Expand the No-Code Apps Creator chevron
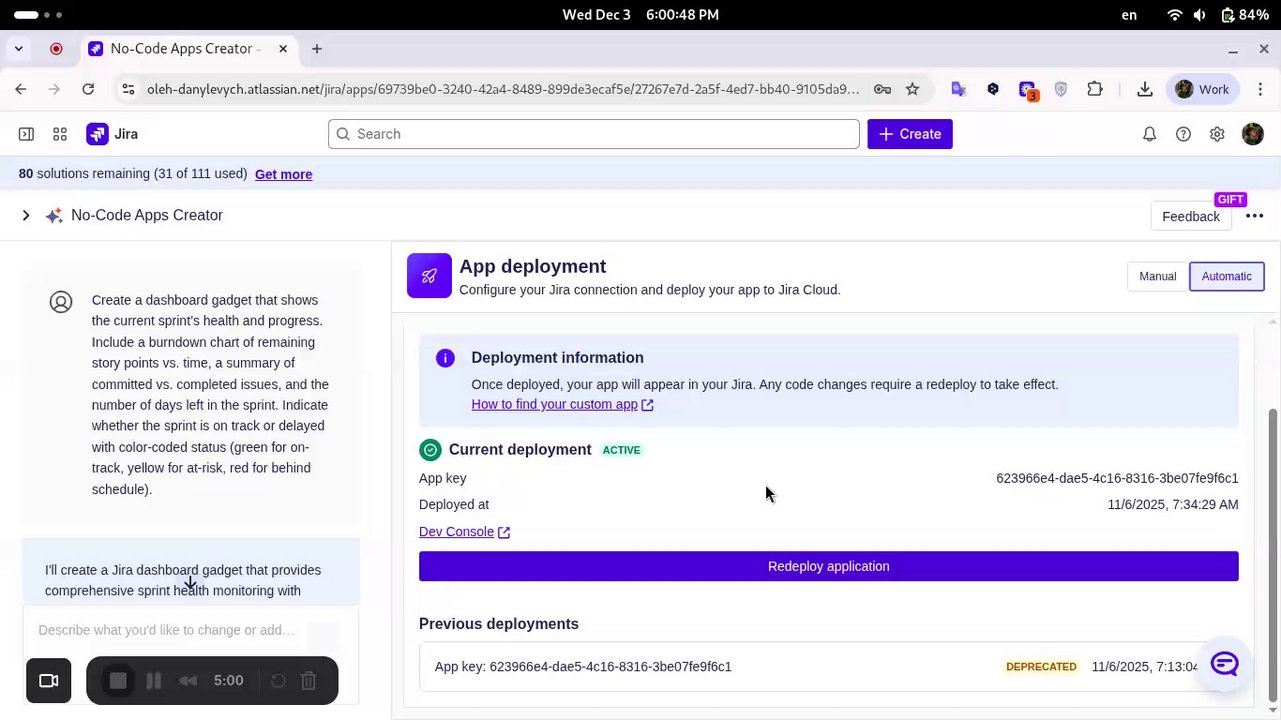Viewport: 1281px width, 720px height. [x=25, y=216]
